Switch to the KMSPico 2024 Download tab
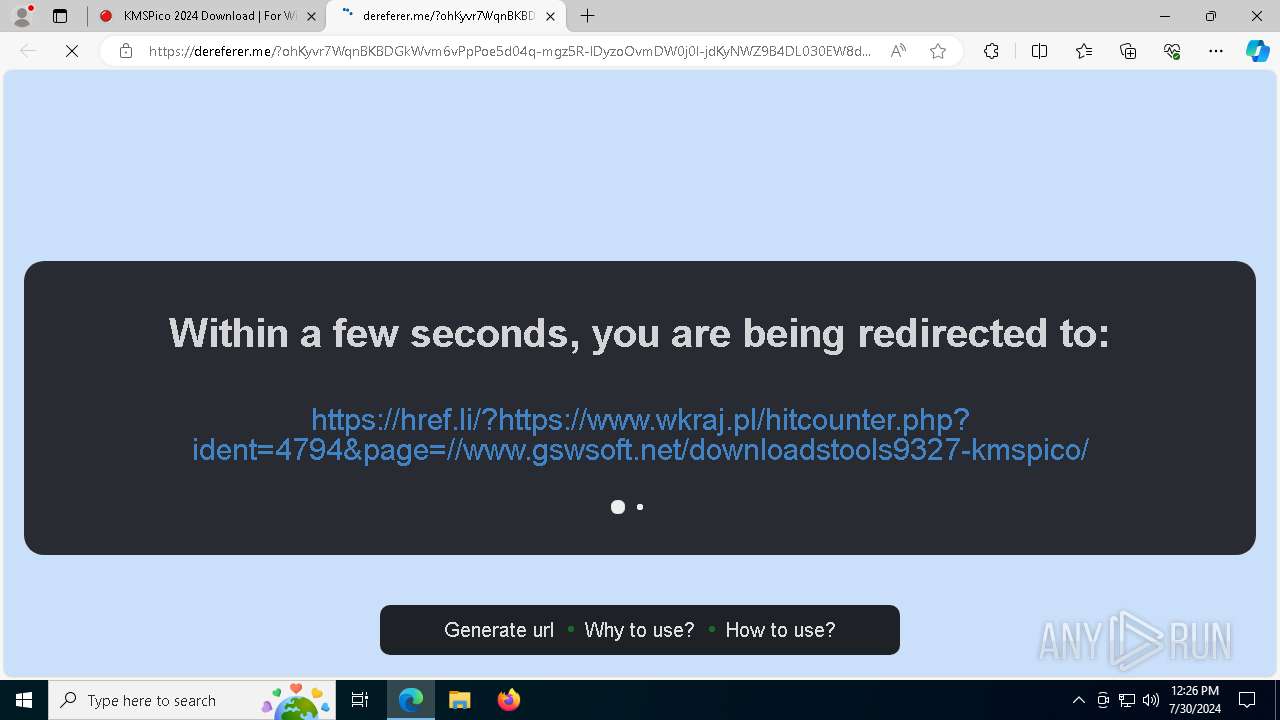 pyautogui.click(x=207, y=16)
